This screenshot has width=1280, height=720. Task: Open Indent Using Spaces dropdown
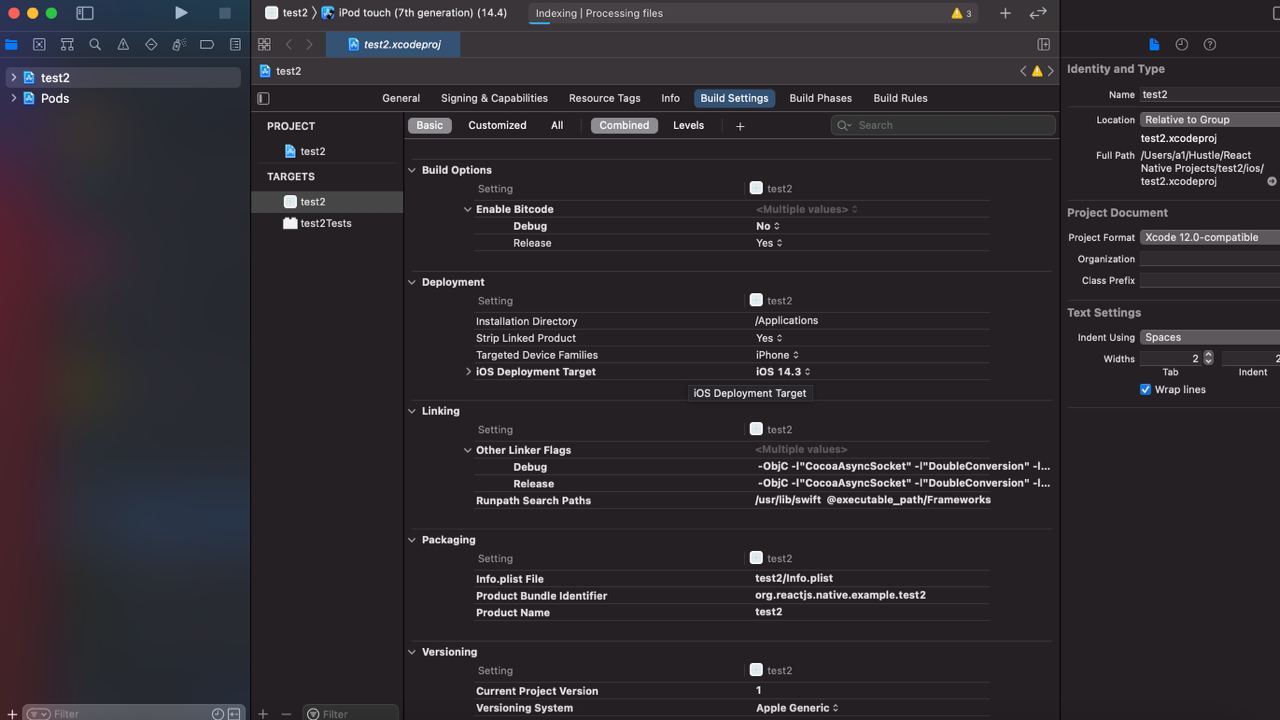pos(1210,337)
